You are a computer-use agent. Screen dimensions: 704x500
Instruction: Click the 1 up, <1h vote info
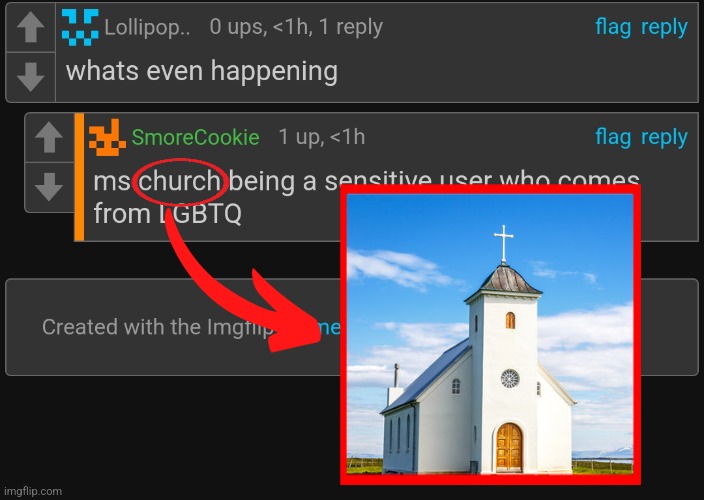tap(322, 137)
